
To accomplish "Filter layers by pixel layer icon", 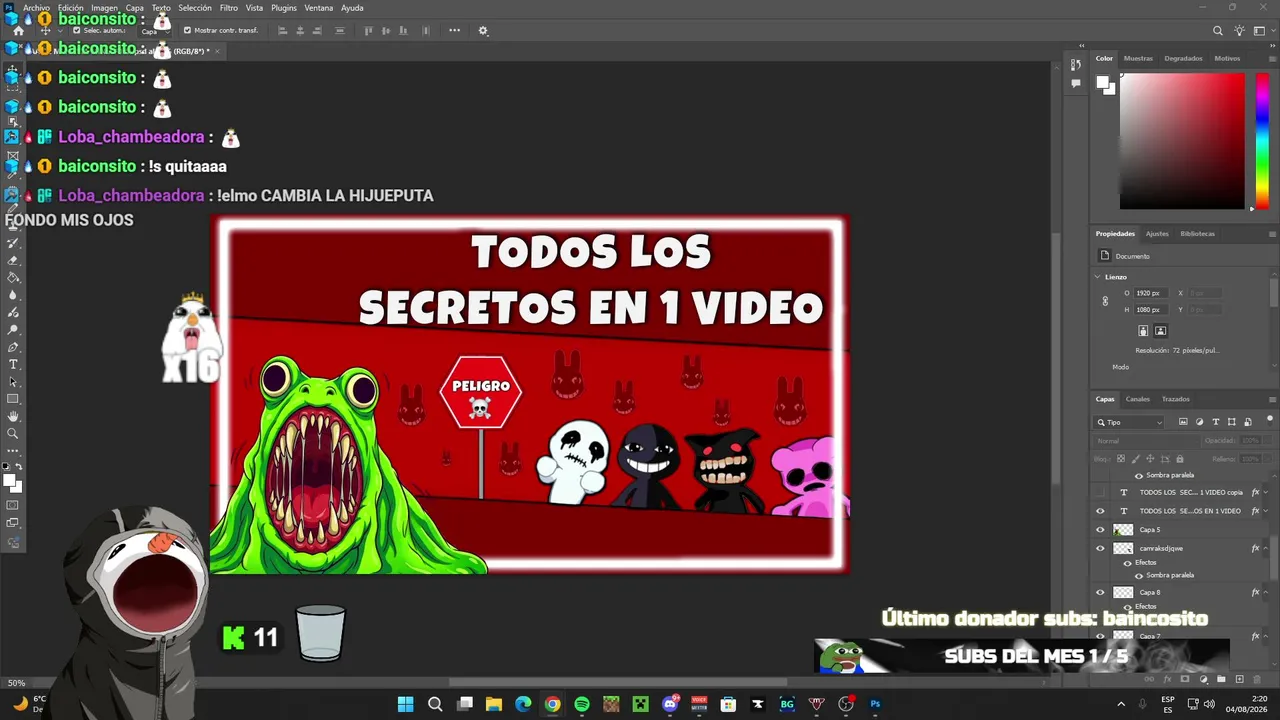I will (1183, 422).
